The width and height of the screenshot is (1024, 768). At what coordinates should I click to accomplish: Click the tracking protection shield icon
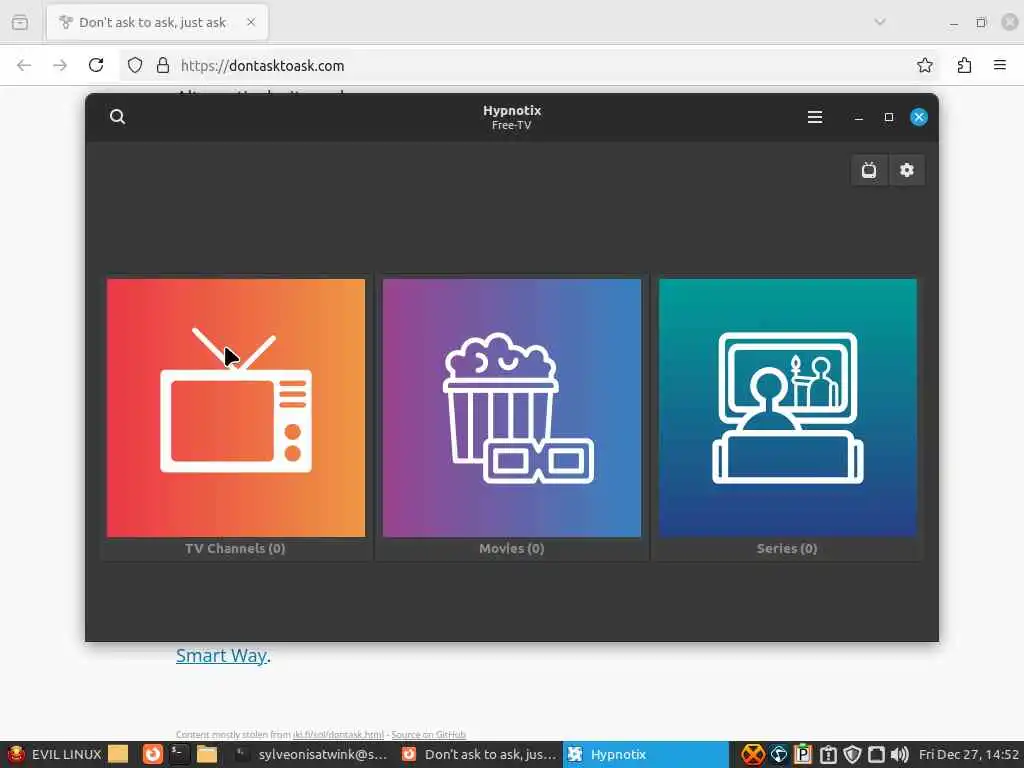135,65
